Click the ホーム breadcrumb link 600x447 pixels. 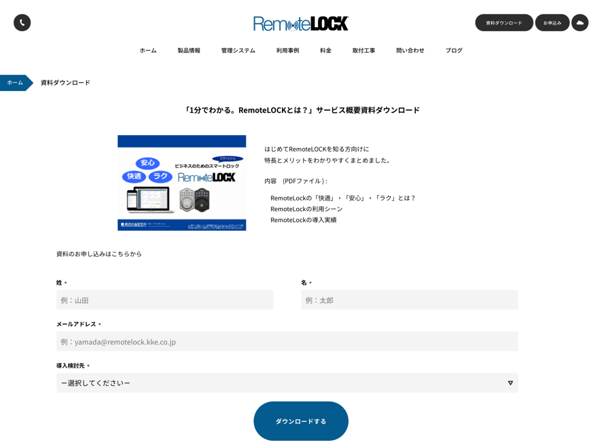click(15, 83)
